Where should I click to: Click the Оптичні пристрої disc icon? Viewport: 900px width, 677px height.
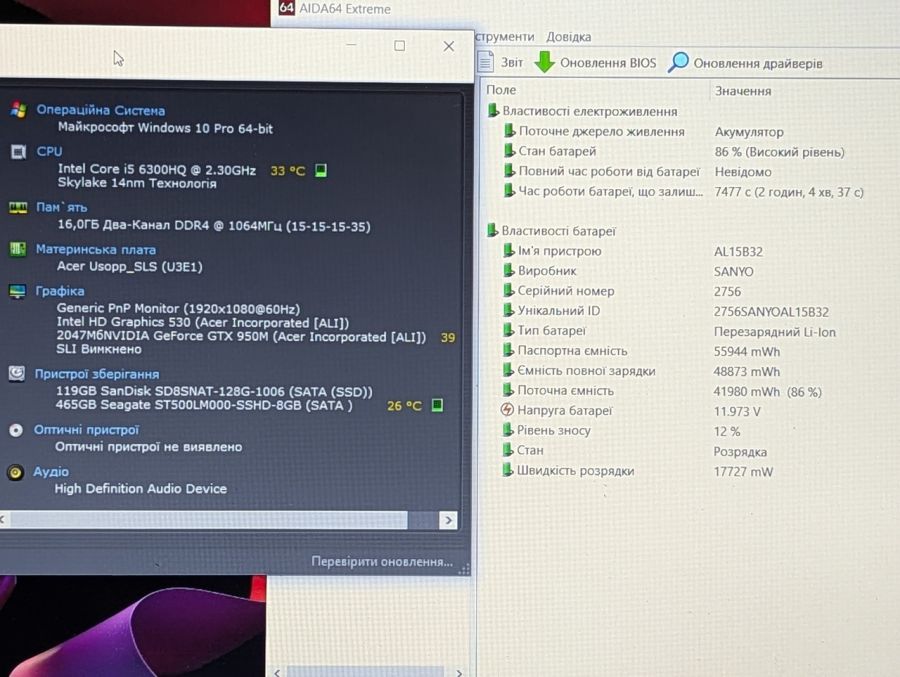tap(16, 430)
